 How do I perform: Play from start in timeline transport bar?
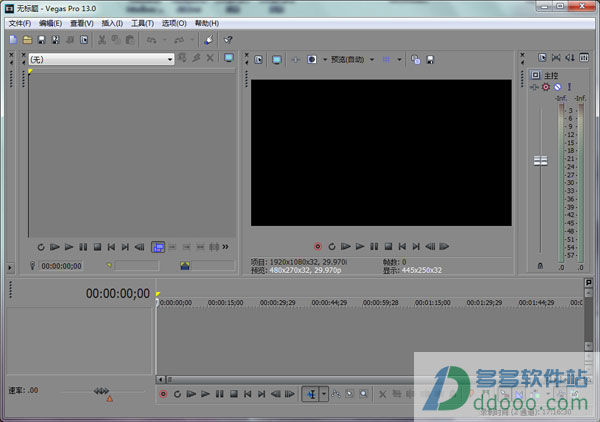pyautogui.click(x=191, y=394)
